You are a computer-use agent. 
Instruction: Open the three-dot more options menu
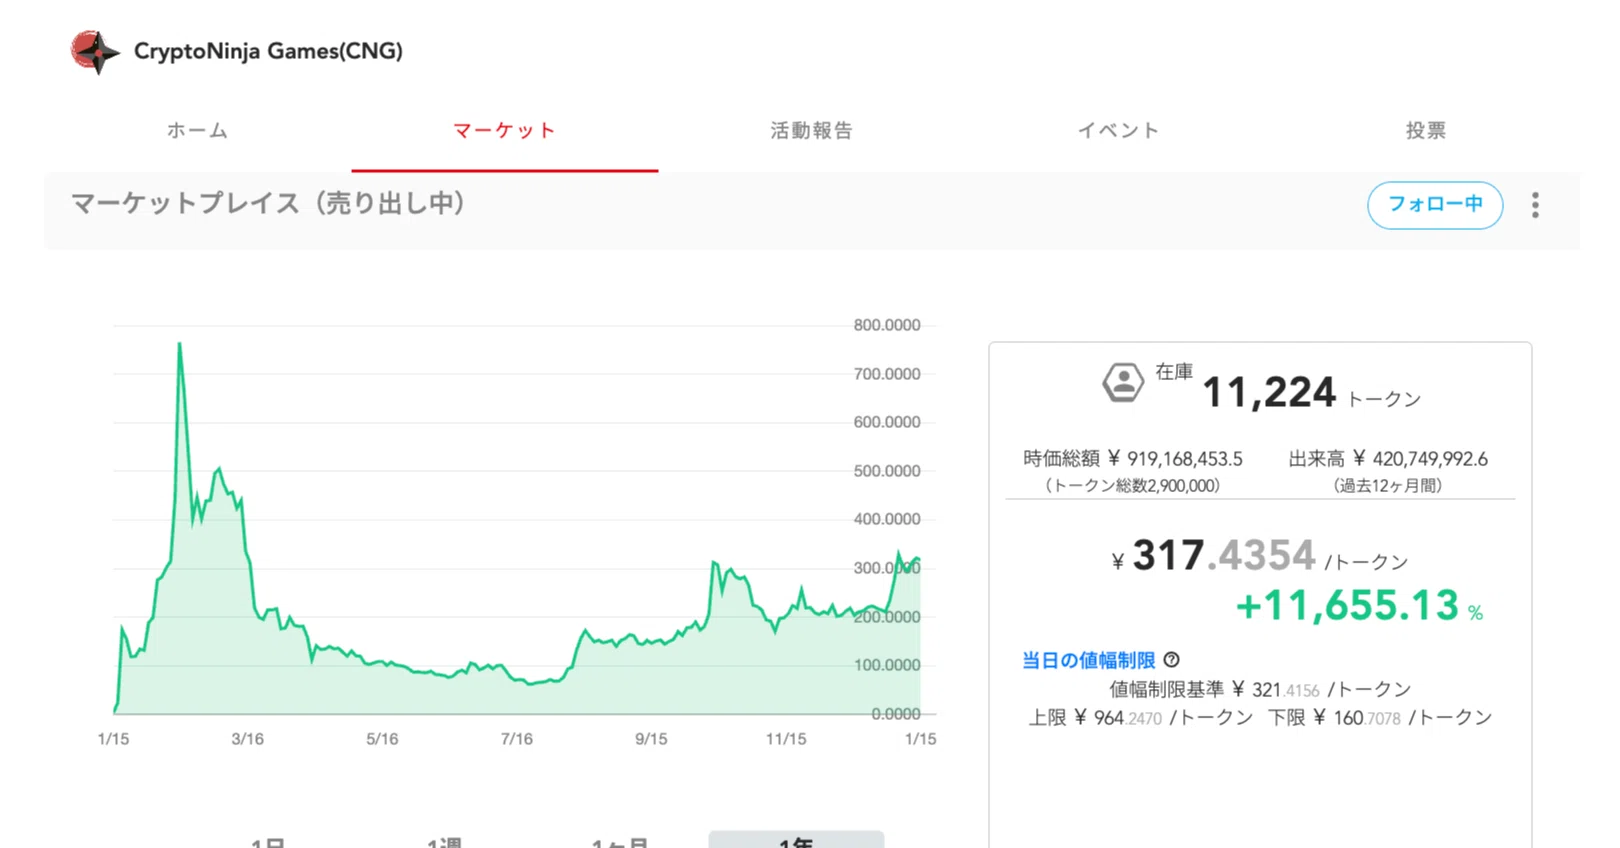[x=1535, y=205]
